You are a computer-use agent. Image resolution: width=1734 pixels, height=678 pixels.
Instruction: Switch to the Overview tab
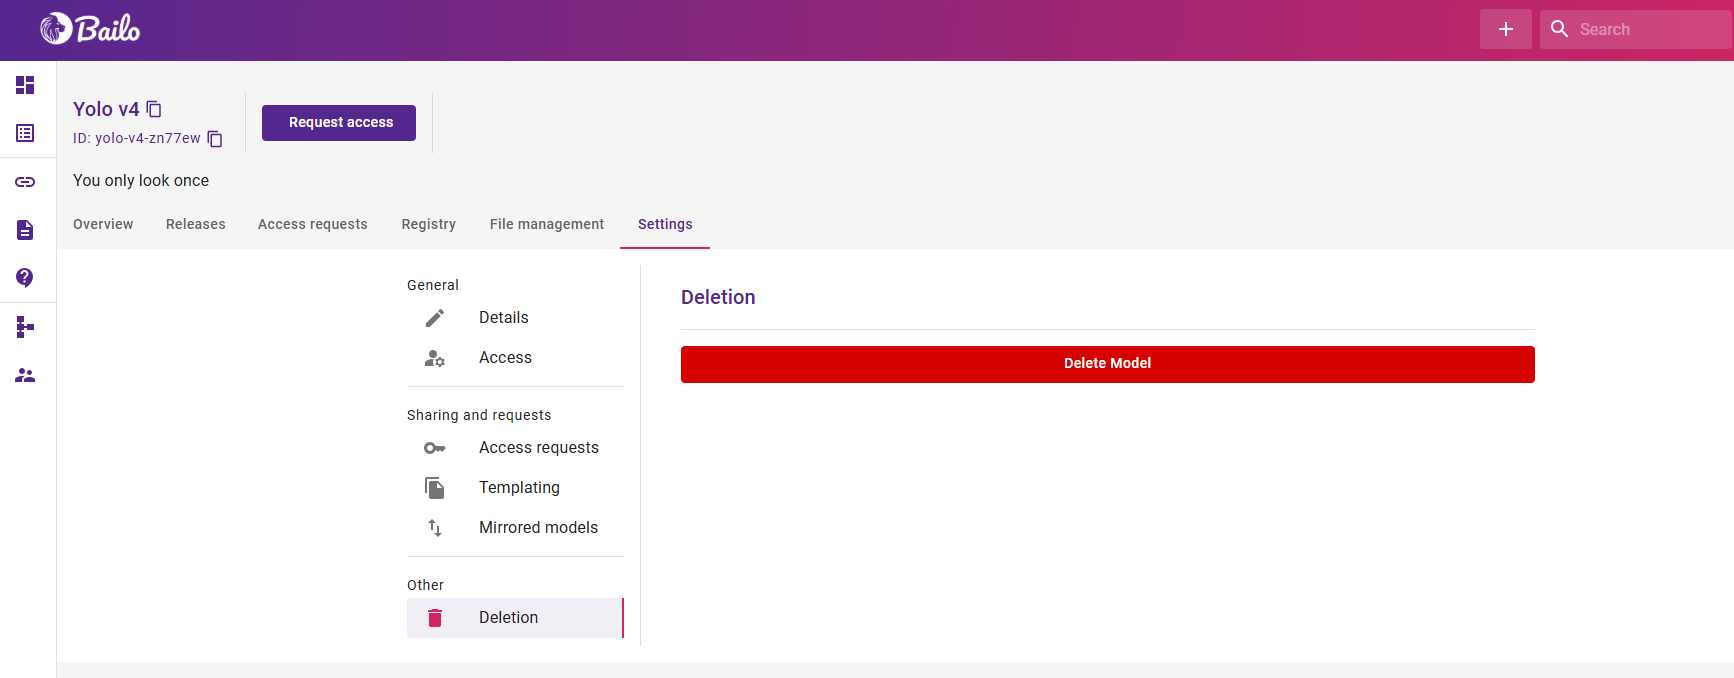(103, 224)
